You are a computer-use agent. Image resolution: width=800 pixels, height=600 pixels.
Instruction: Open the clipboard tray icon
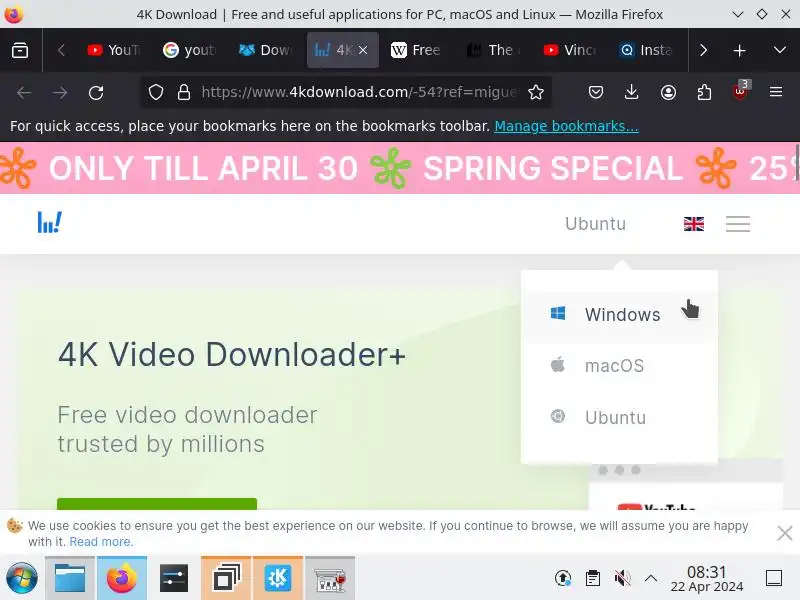point(592,579)
